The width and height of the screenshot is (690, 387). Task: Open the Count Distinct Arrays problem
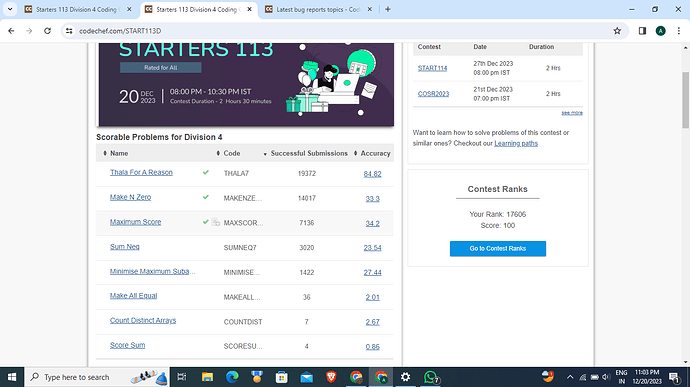[143, 321]
